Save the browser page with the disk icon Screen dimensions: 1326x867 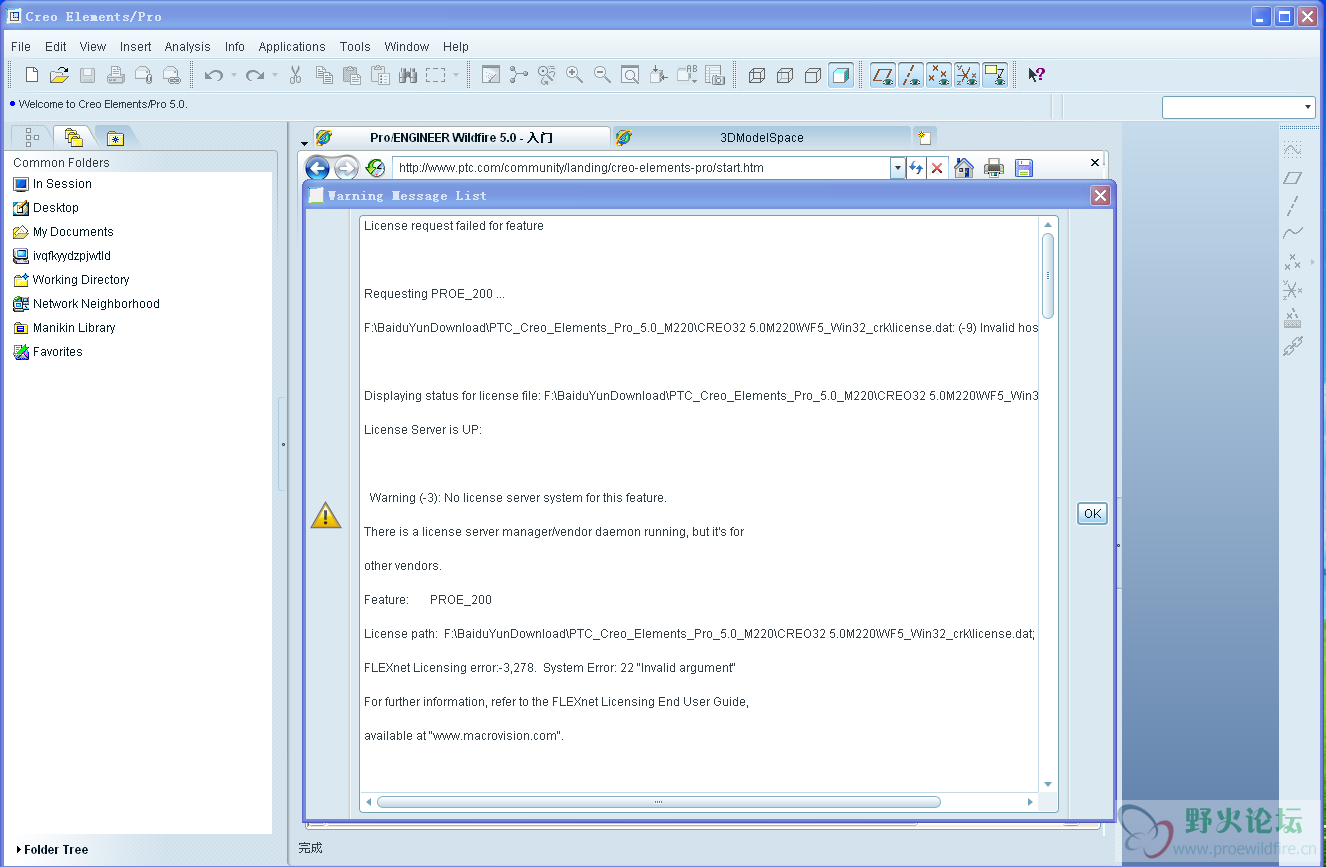[1024, 168]
